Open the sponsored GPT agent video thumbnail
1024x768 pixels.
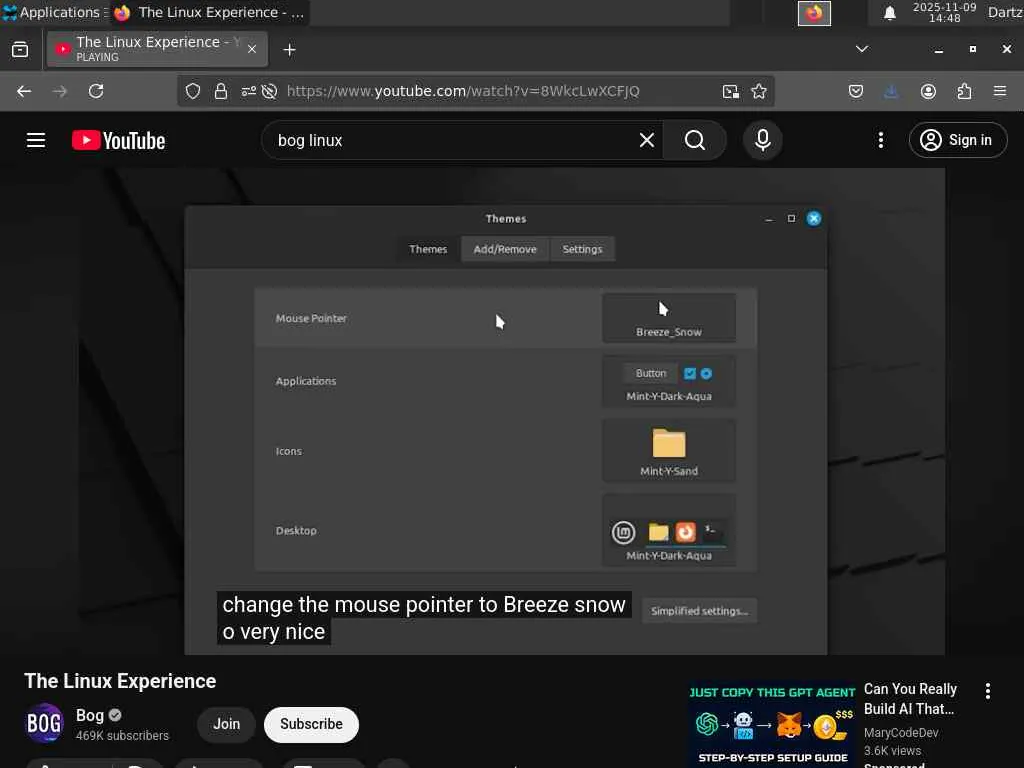[x=772, y=725]
